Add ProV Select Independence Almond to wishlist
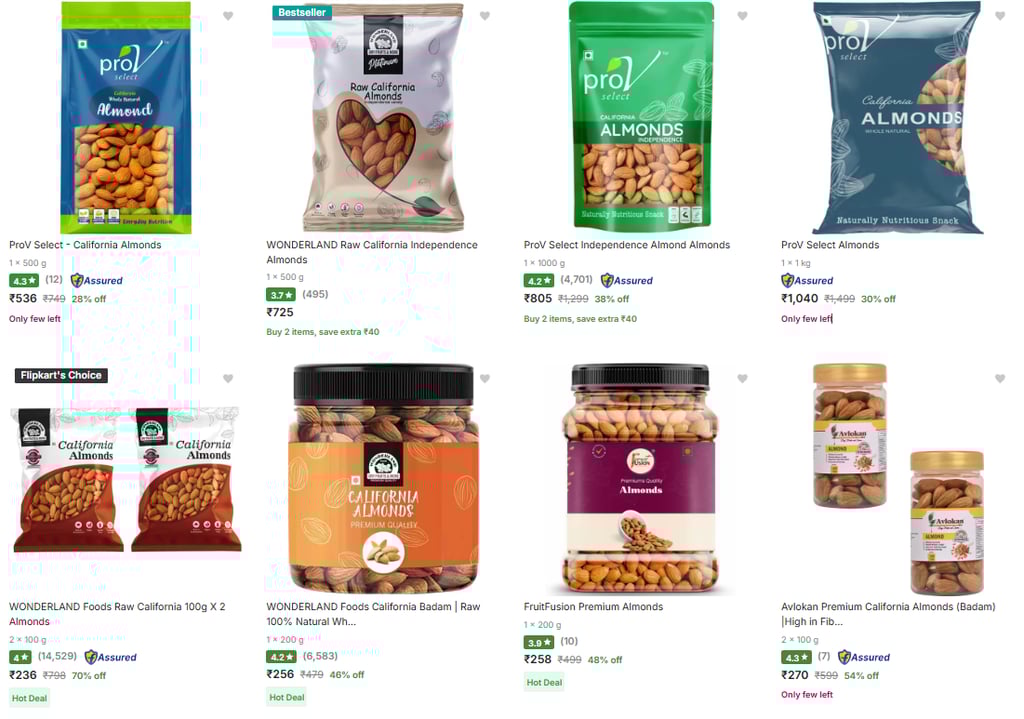 tap(742, 16)
